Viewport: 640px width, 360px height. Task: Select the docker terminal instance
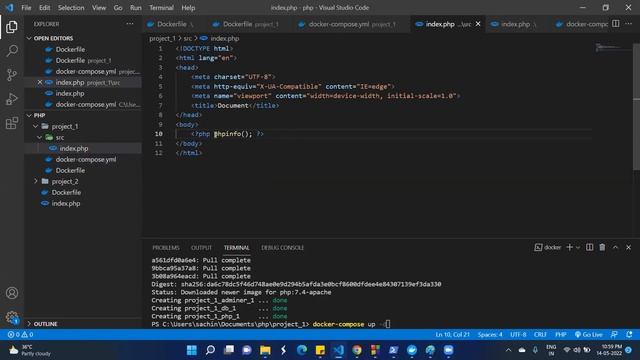pyautogui.click(x=548, y=247)
